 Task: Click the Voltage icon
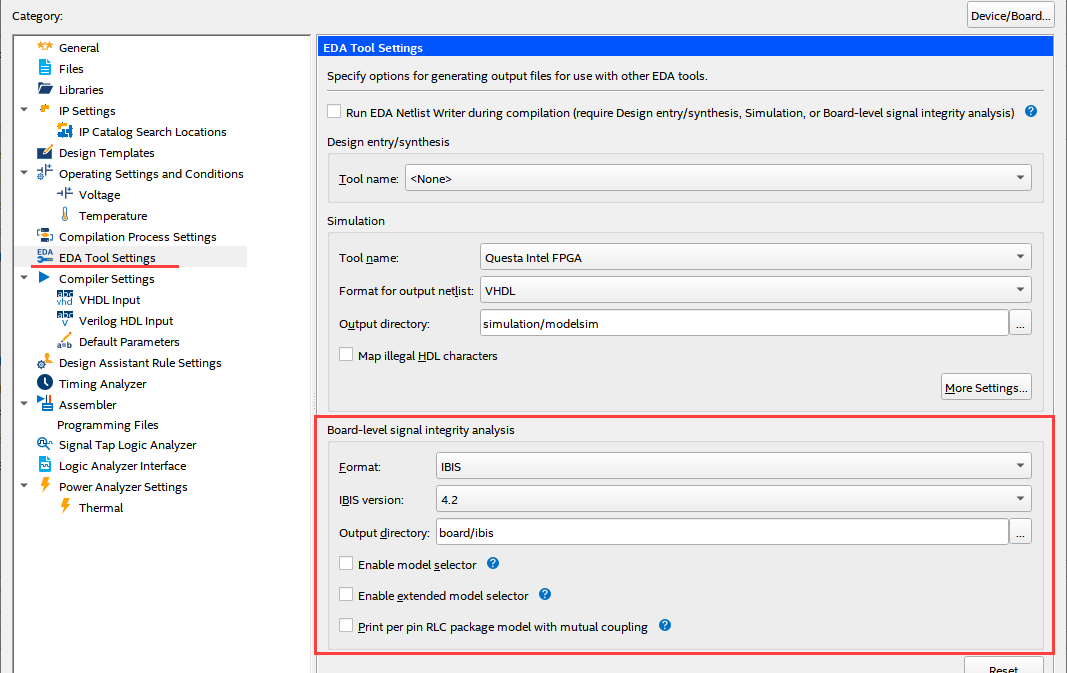click(65, 193)
